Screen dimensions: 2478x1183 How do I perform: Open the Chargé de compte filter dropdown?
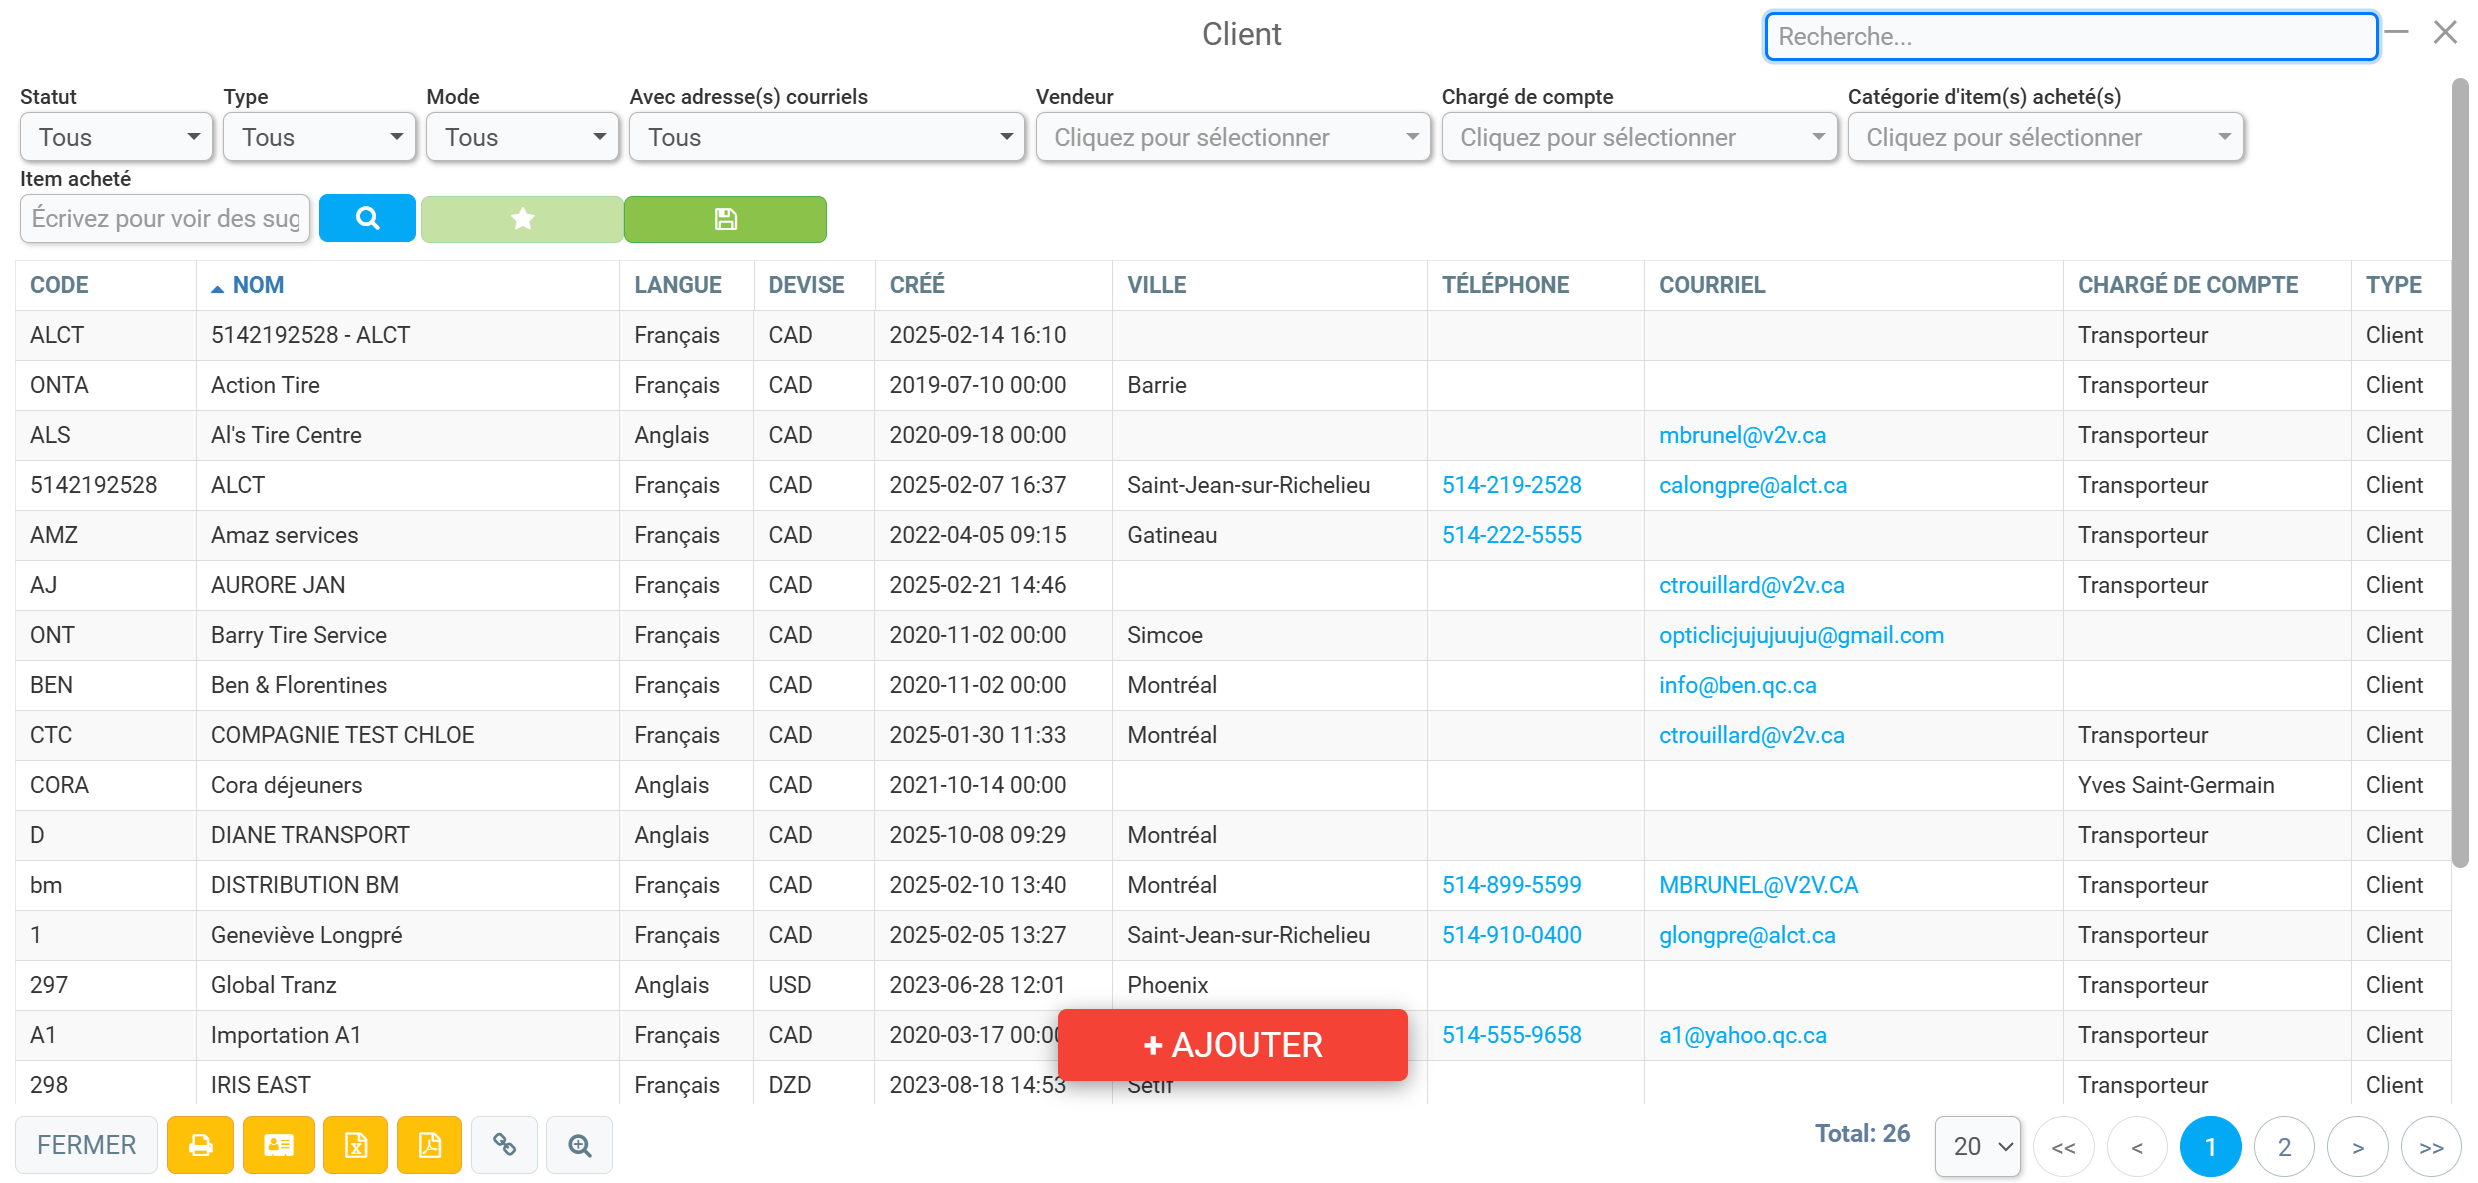pyautogui.click(x=1639, y=137)
